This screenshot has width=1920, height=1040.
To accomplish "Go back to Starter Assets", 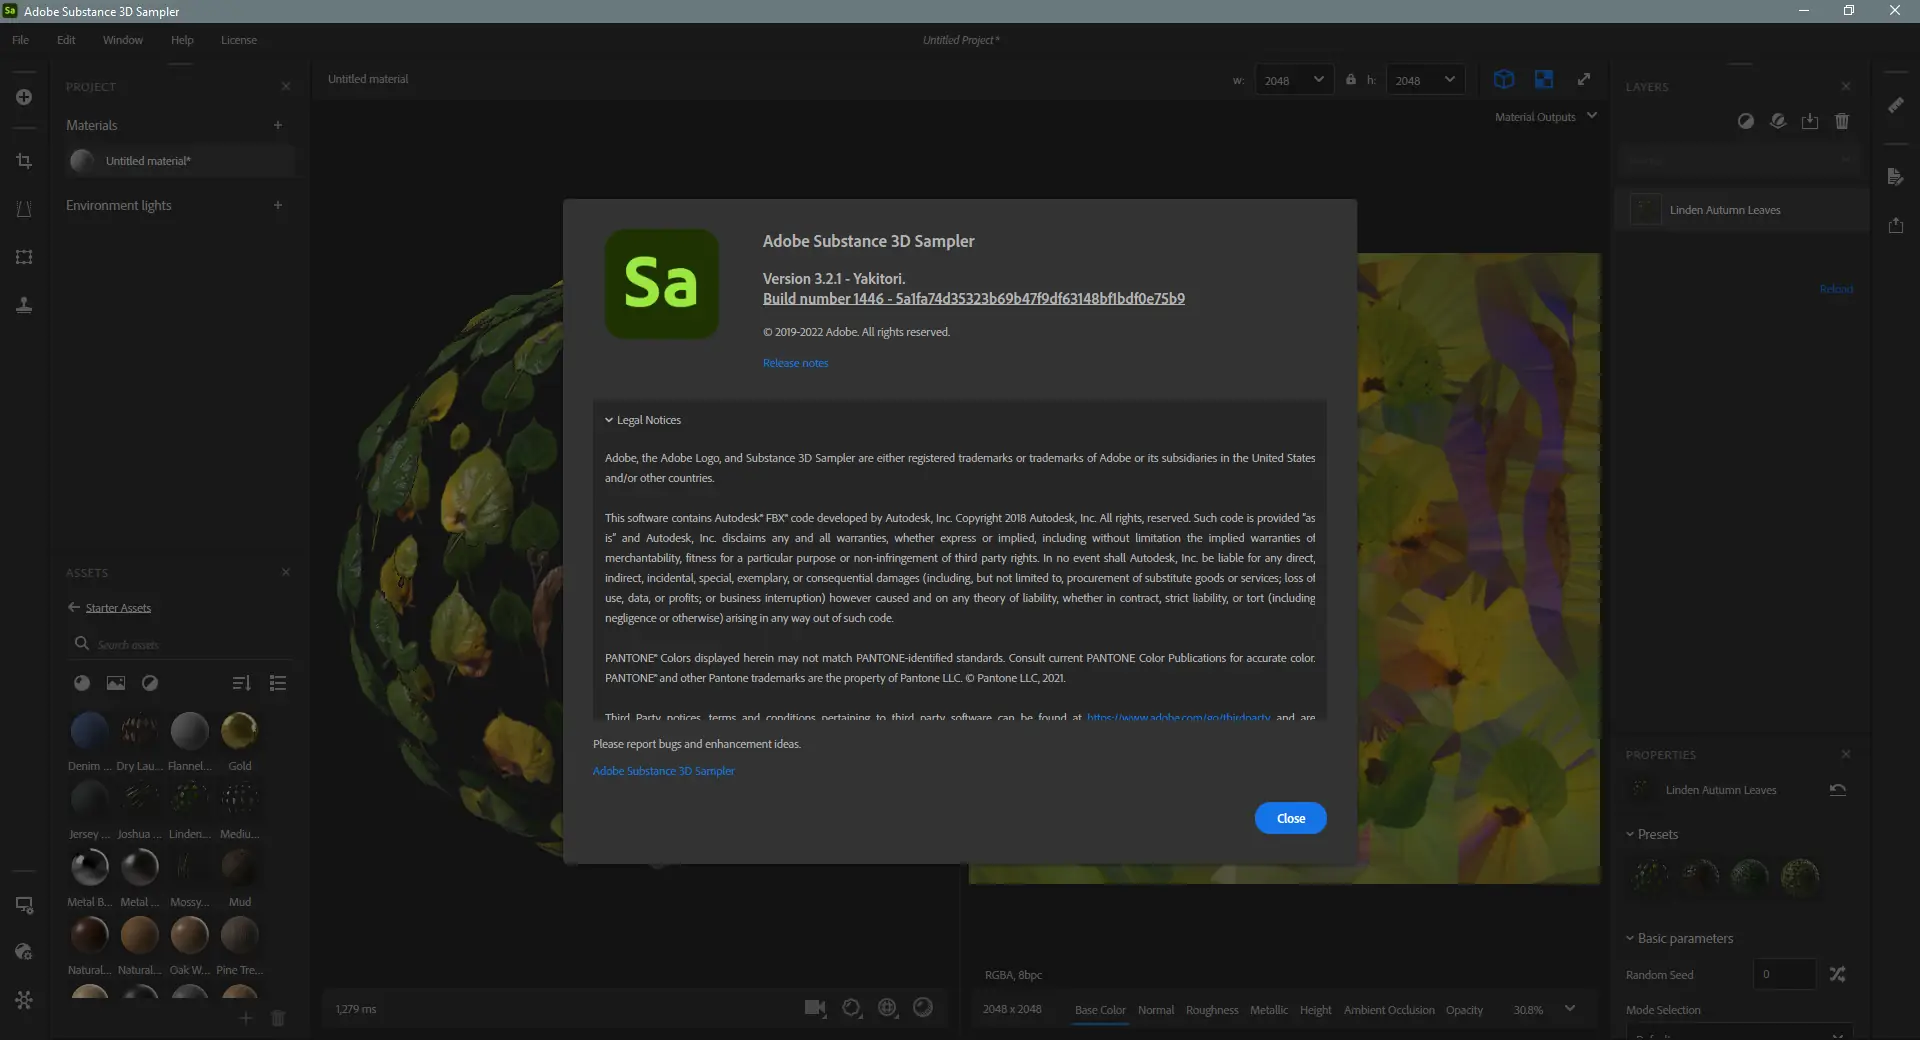I will pyautogui.click(x=109, y=608).
